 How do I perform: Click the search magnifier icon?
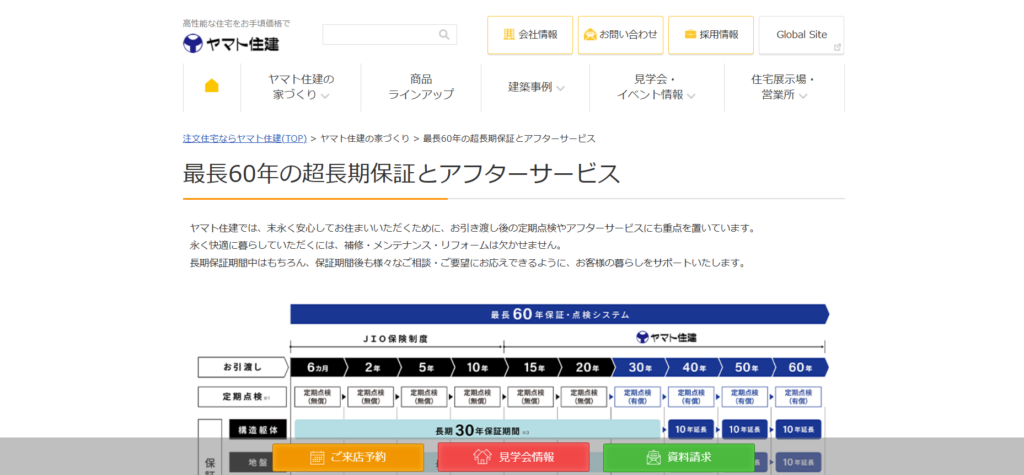tap(444, 35)
